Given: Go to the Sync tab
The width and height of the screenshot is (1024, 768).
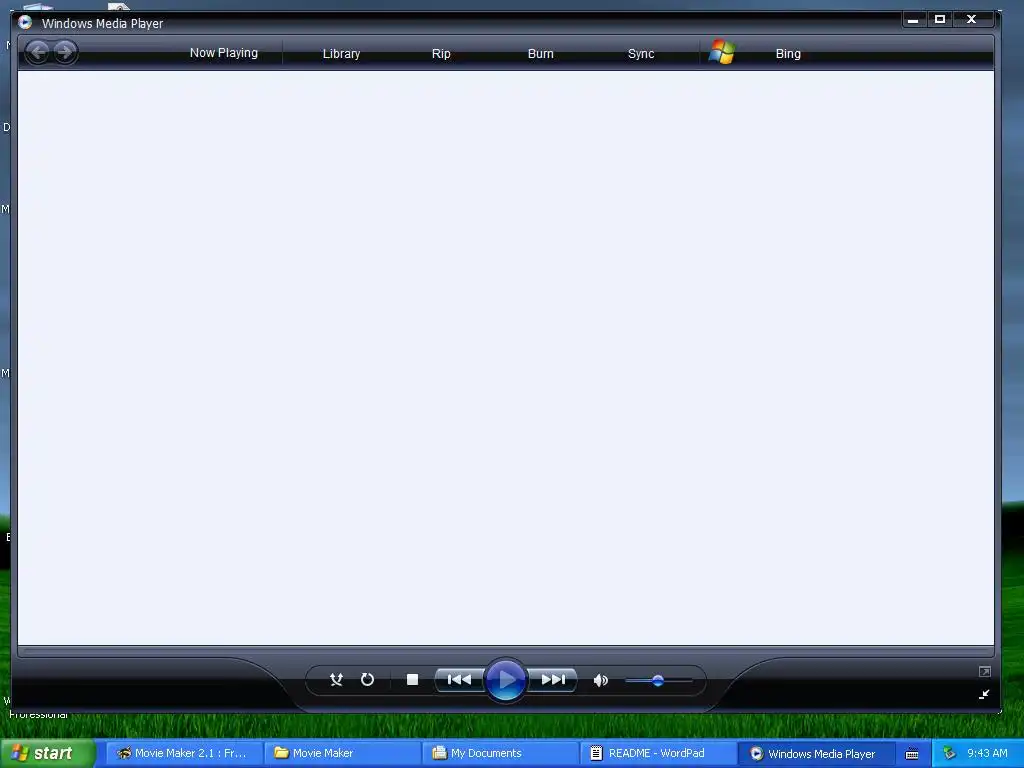Looking at the screenshot, I should [x=641, y=54].
